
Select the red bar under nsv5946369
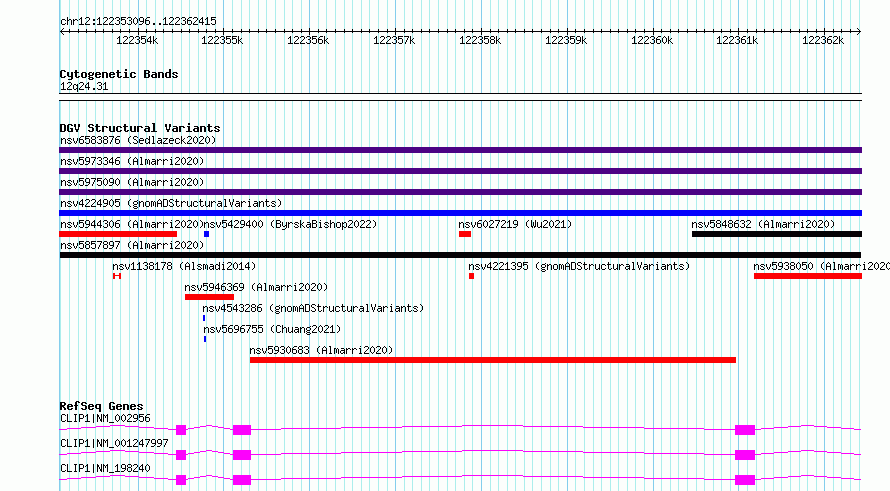pyautogui.click(x=209, y=297)
